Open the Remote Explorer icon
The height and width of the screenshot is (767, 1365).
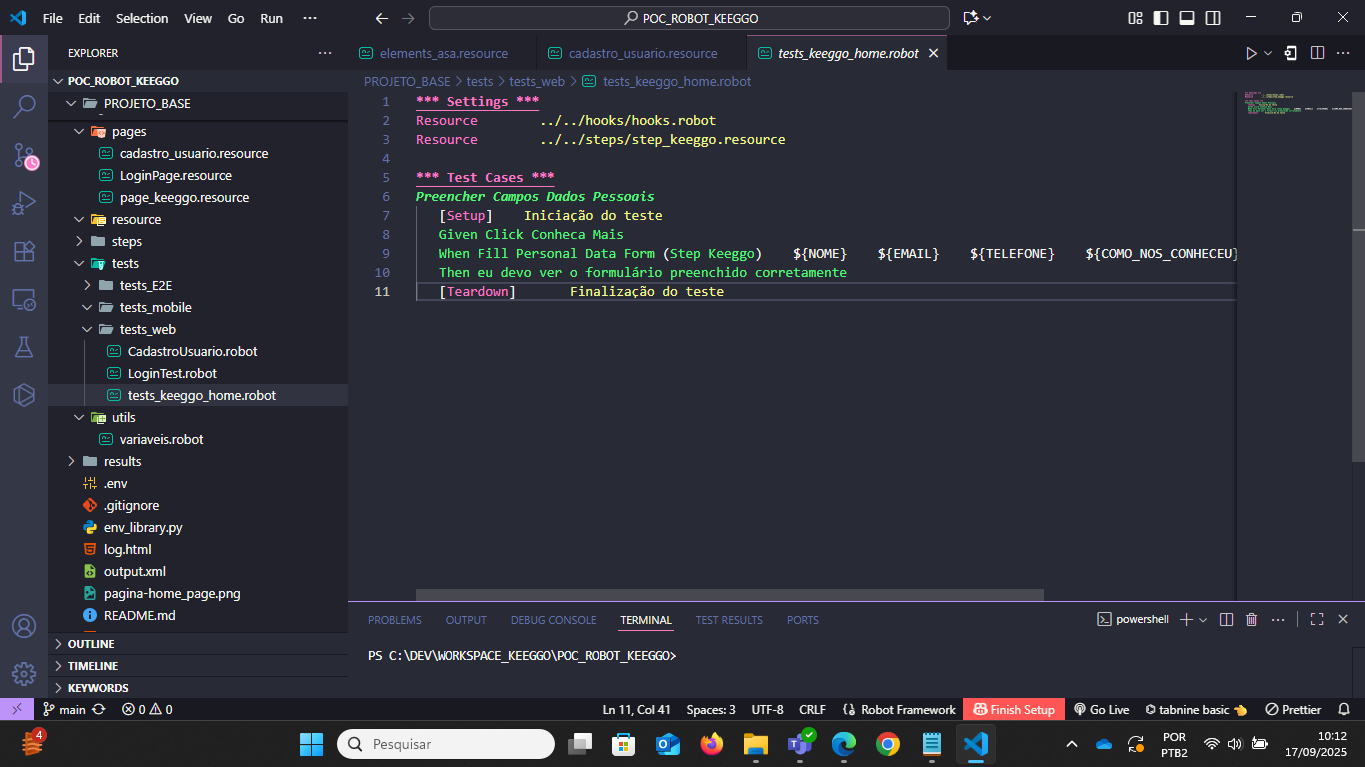[24, 299]
